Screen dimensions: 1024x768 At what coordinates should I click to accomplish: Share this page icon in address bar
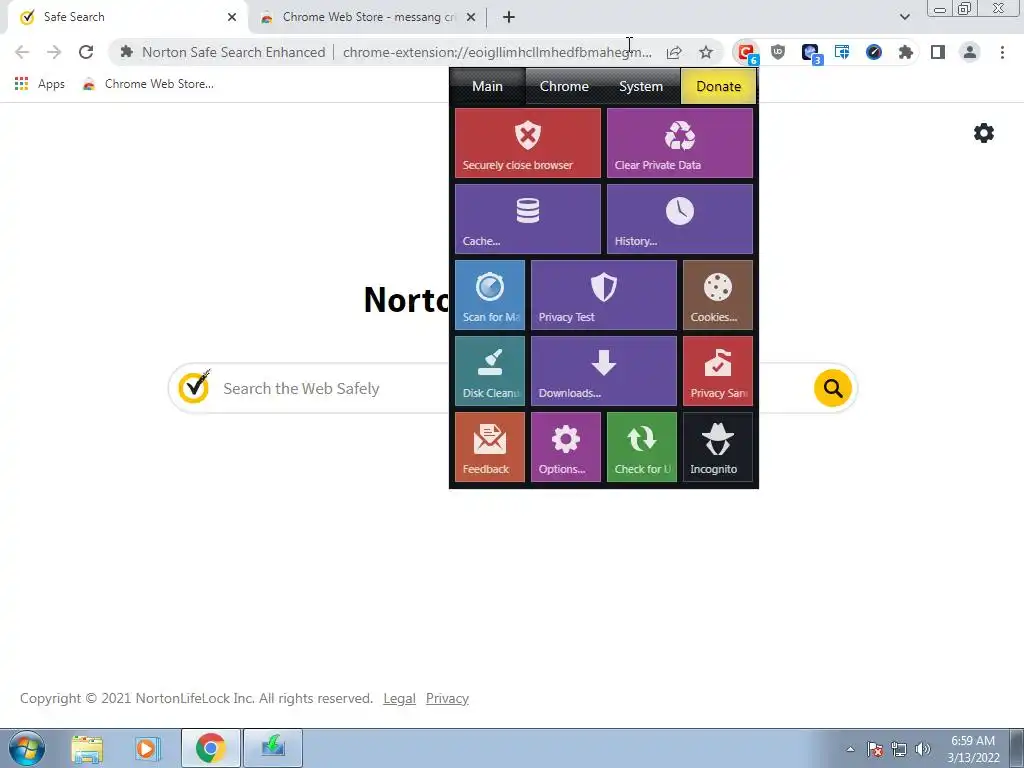[674, 52]
